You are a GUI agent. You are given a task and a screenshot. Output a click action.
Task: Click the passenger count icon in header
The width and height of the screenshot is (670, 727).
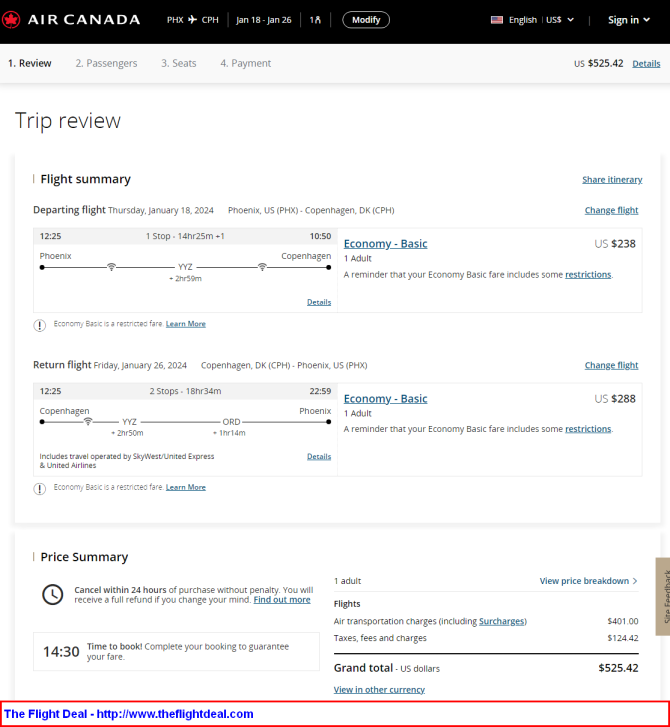pos(315,20)
